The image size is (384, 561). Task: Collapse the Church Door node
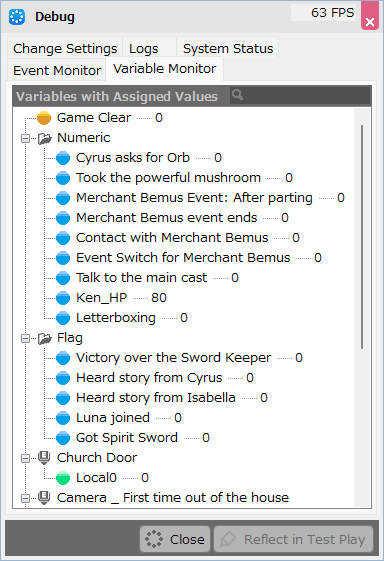pos(25,458)
